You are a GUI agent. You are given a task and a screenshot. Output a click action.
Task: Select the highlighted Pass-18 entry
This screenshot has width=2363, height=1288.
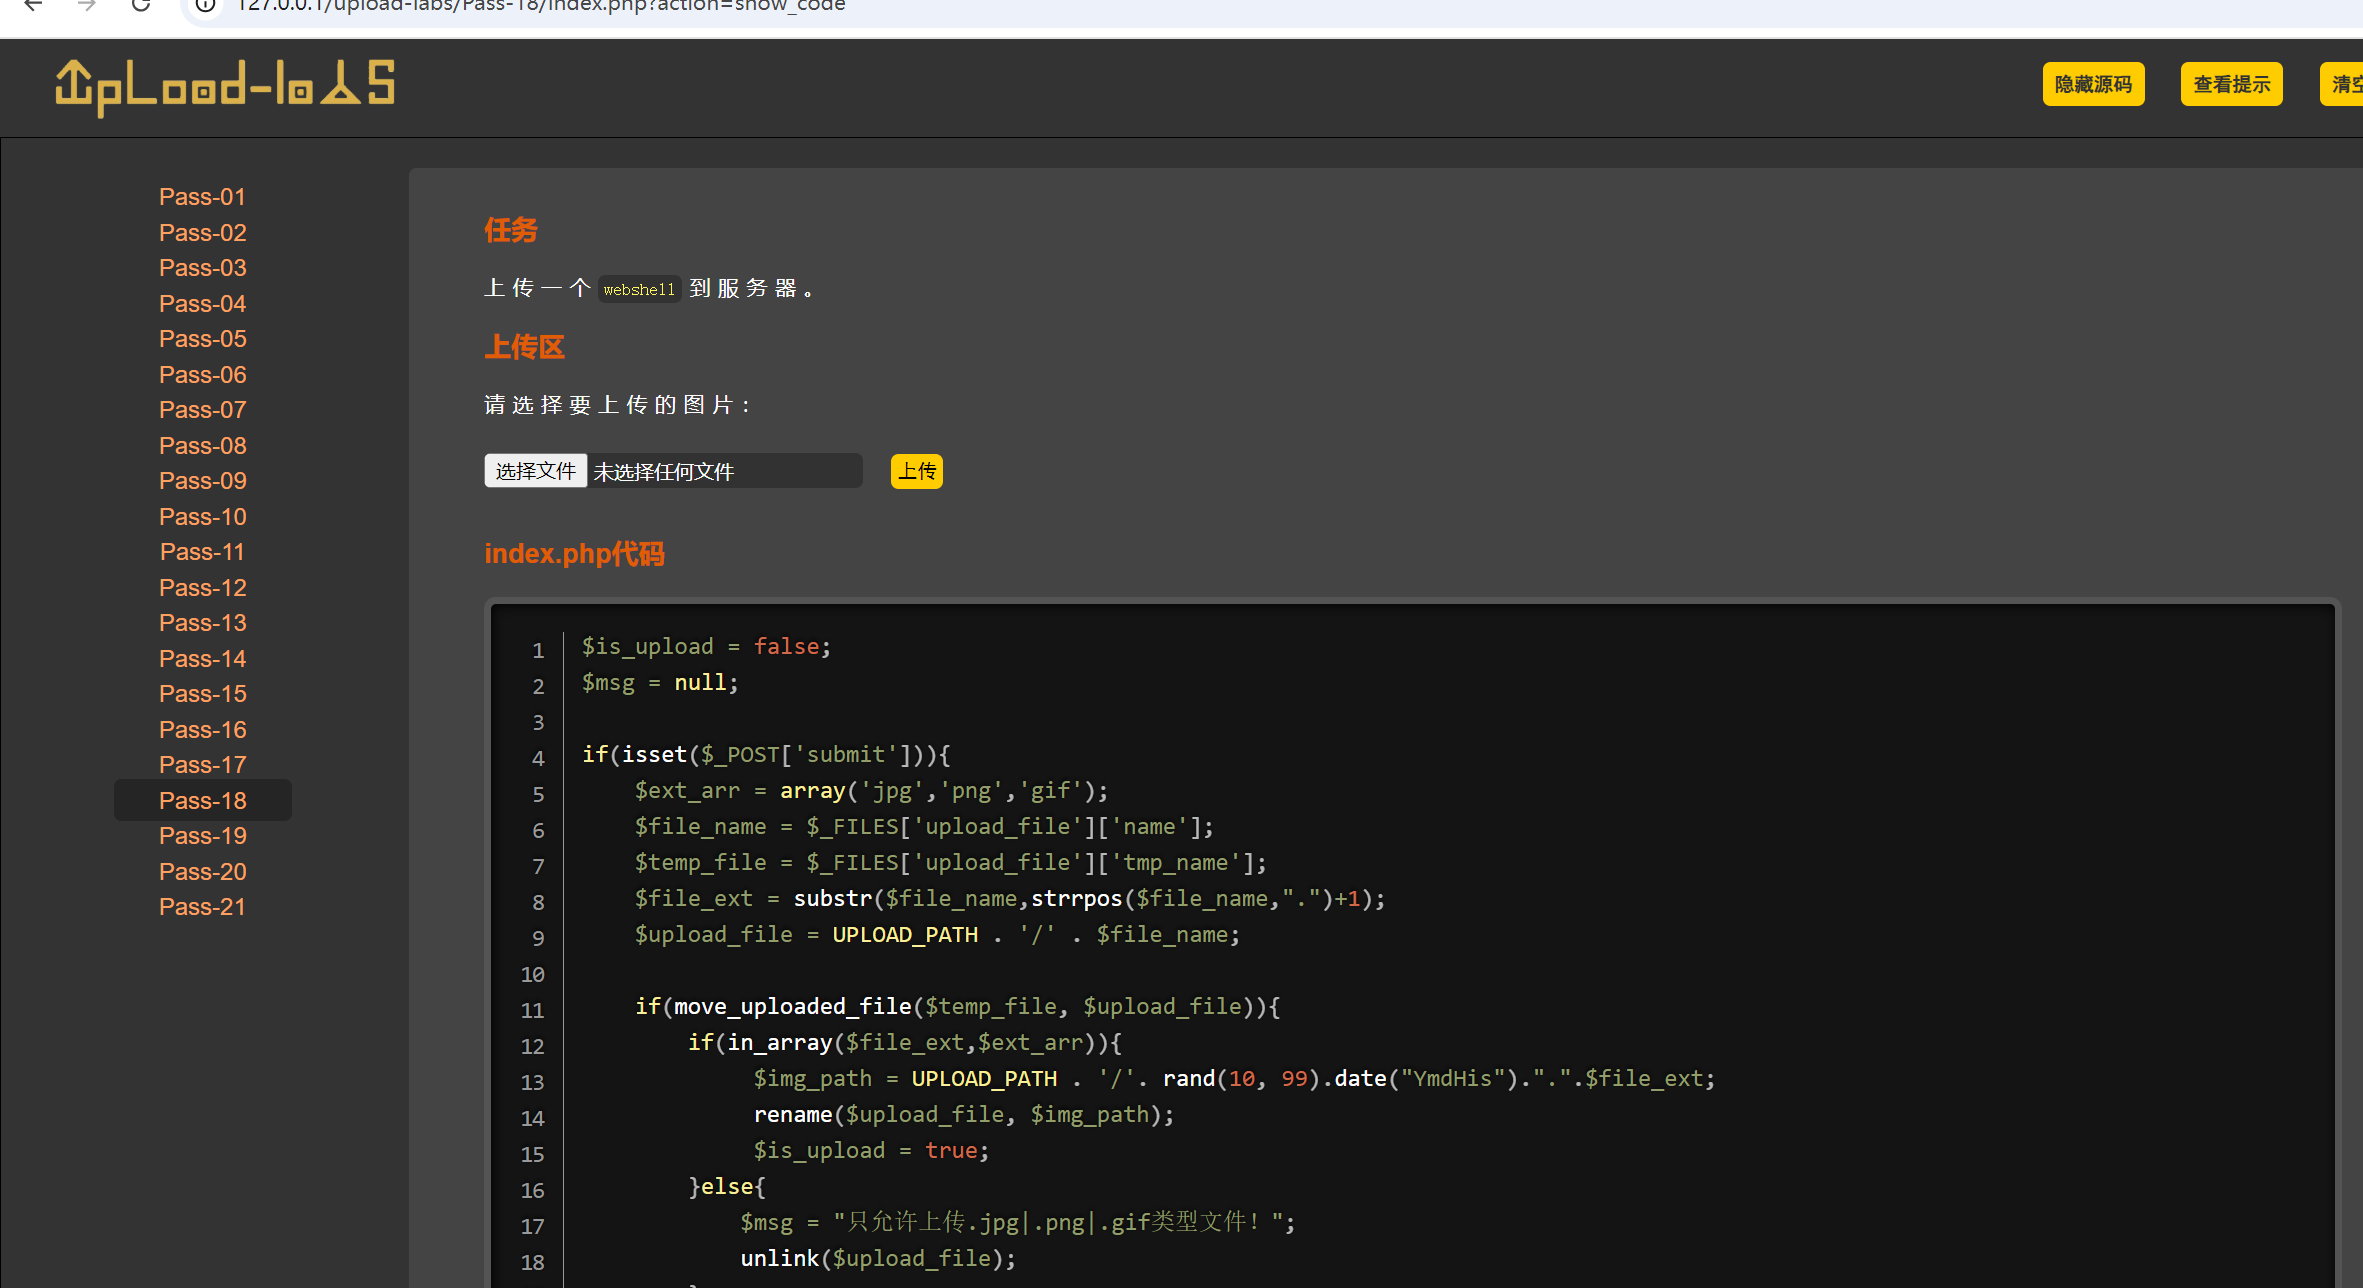point(202,801)
